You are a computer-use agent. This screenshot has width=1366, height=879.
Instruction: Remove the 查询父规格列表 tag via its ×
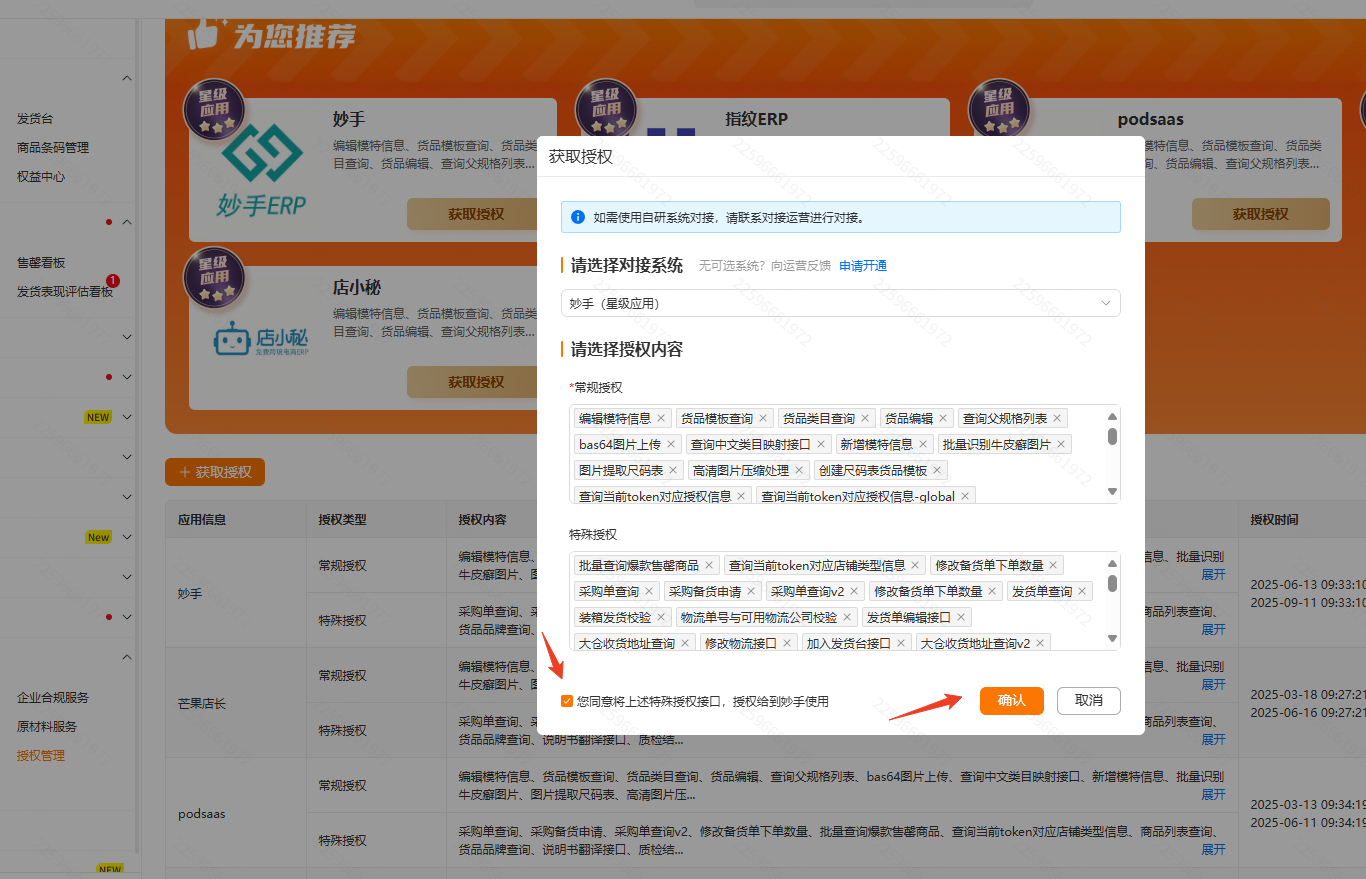click(x=1057, y=418)
